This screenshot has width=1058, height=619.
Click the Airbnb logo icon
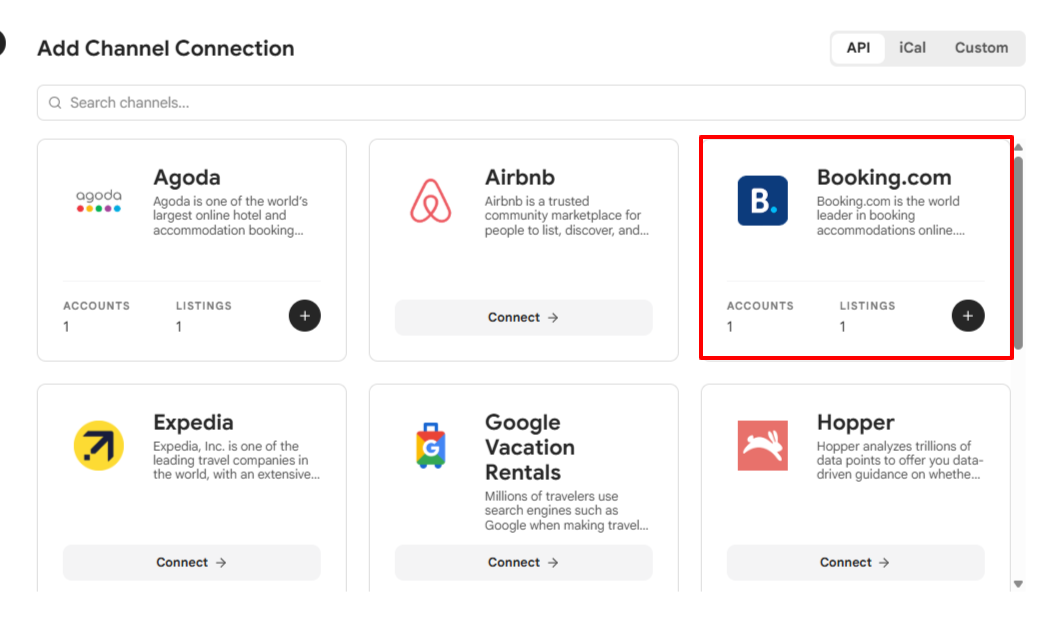pos(430,200)
